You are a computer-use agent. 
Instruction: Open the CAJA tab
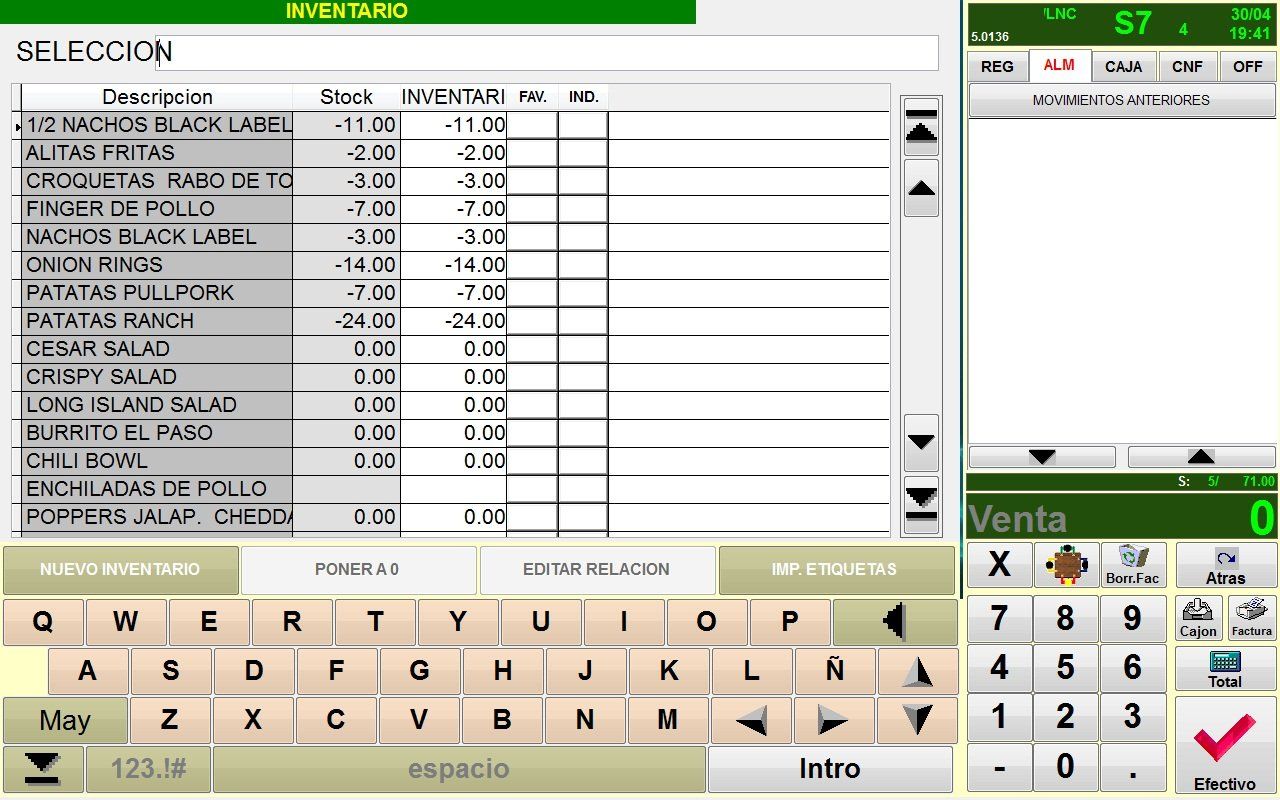tap(1124, 67)
